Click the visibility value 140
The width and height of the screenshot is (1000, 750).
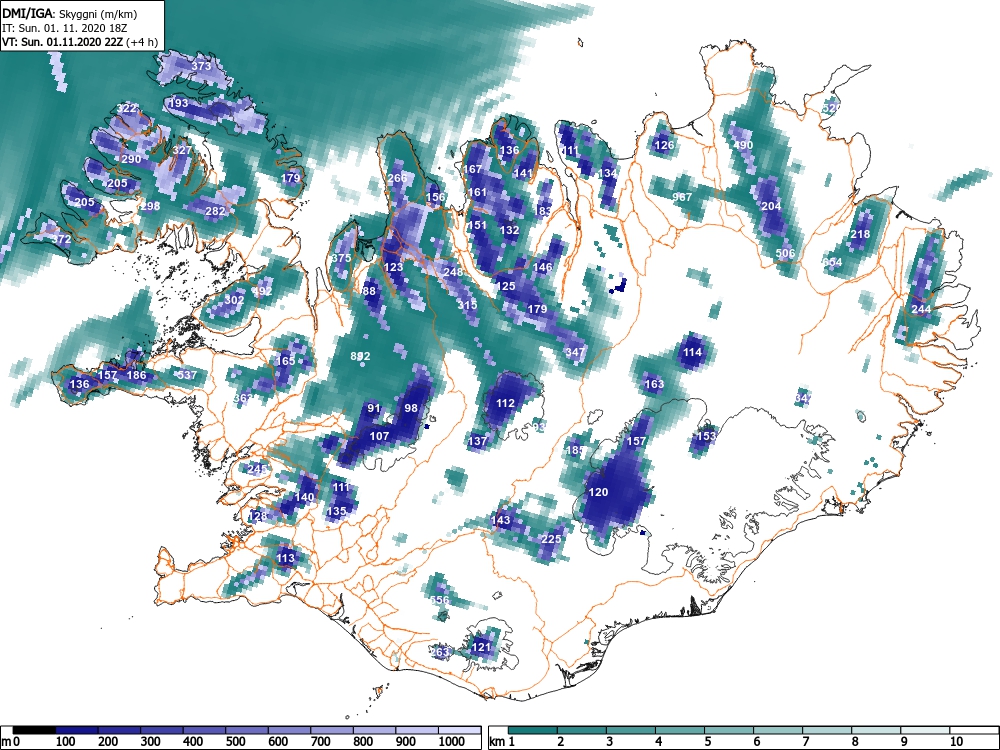pyautogui.click(x=305, y=497)
